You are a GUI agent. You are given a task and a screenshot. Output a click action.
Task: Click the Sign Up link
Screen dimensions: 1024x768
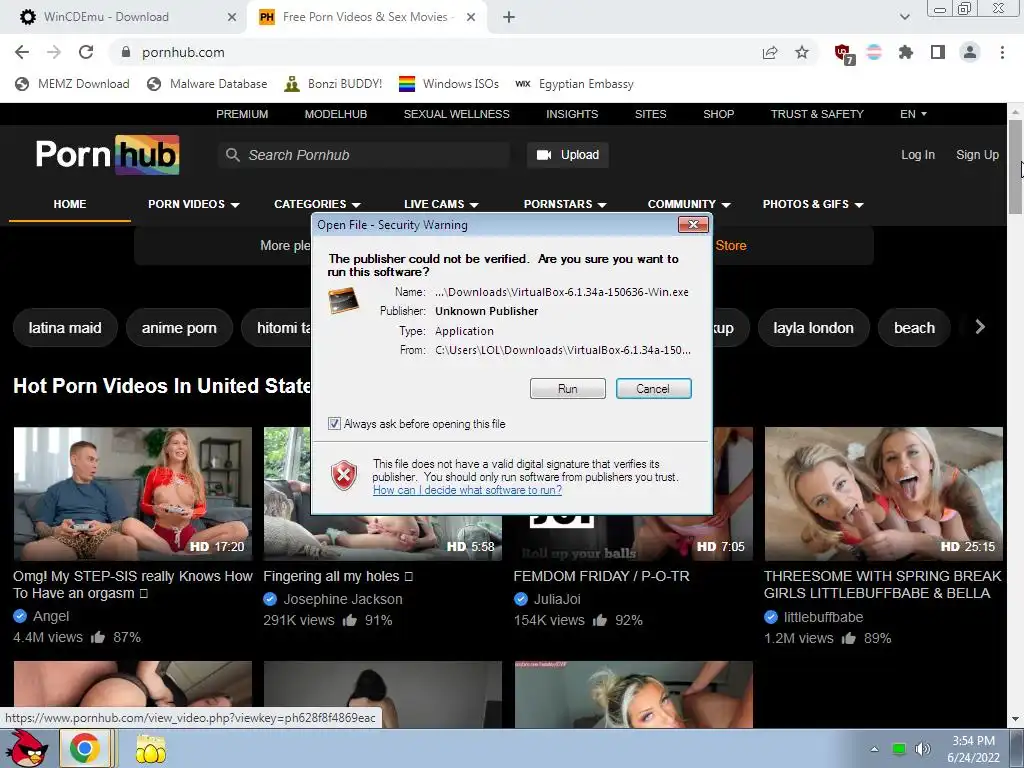click(x=977, y=155)
